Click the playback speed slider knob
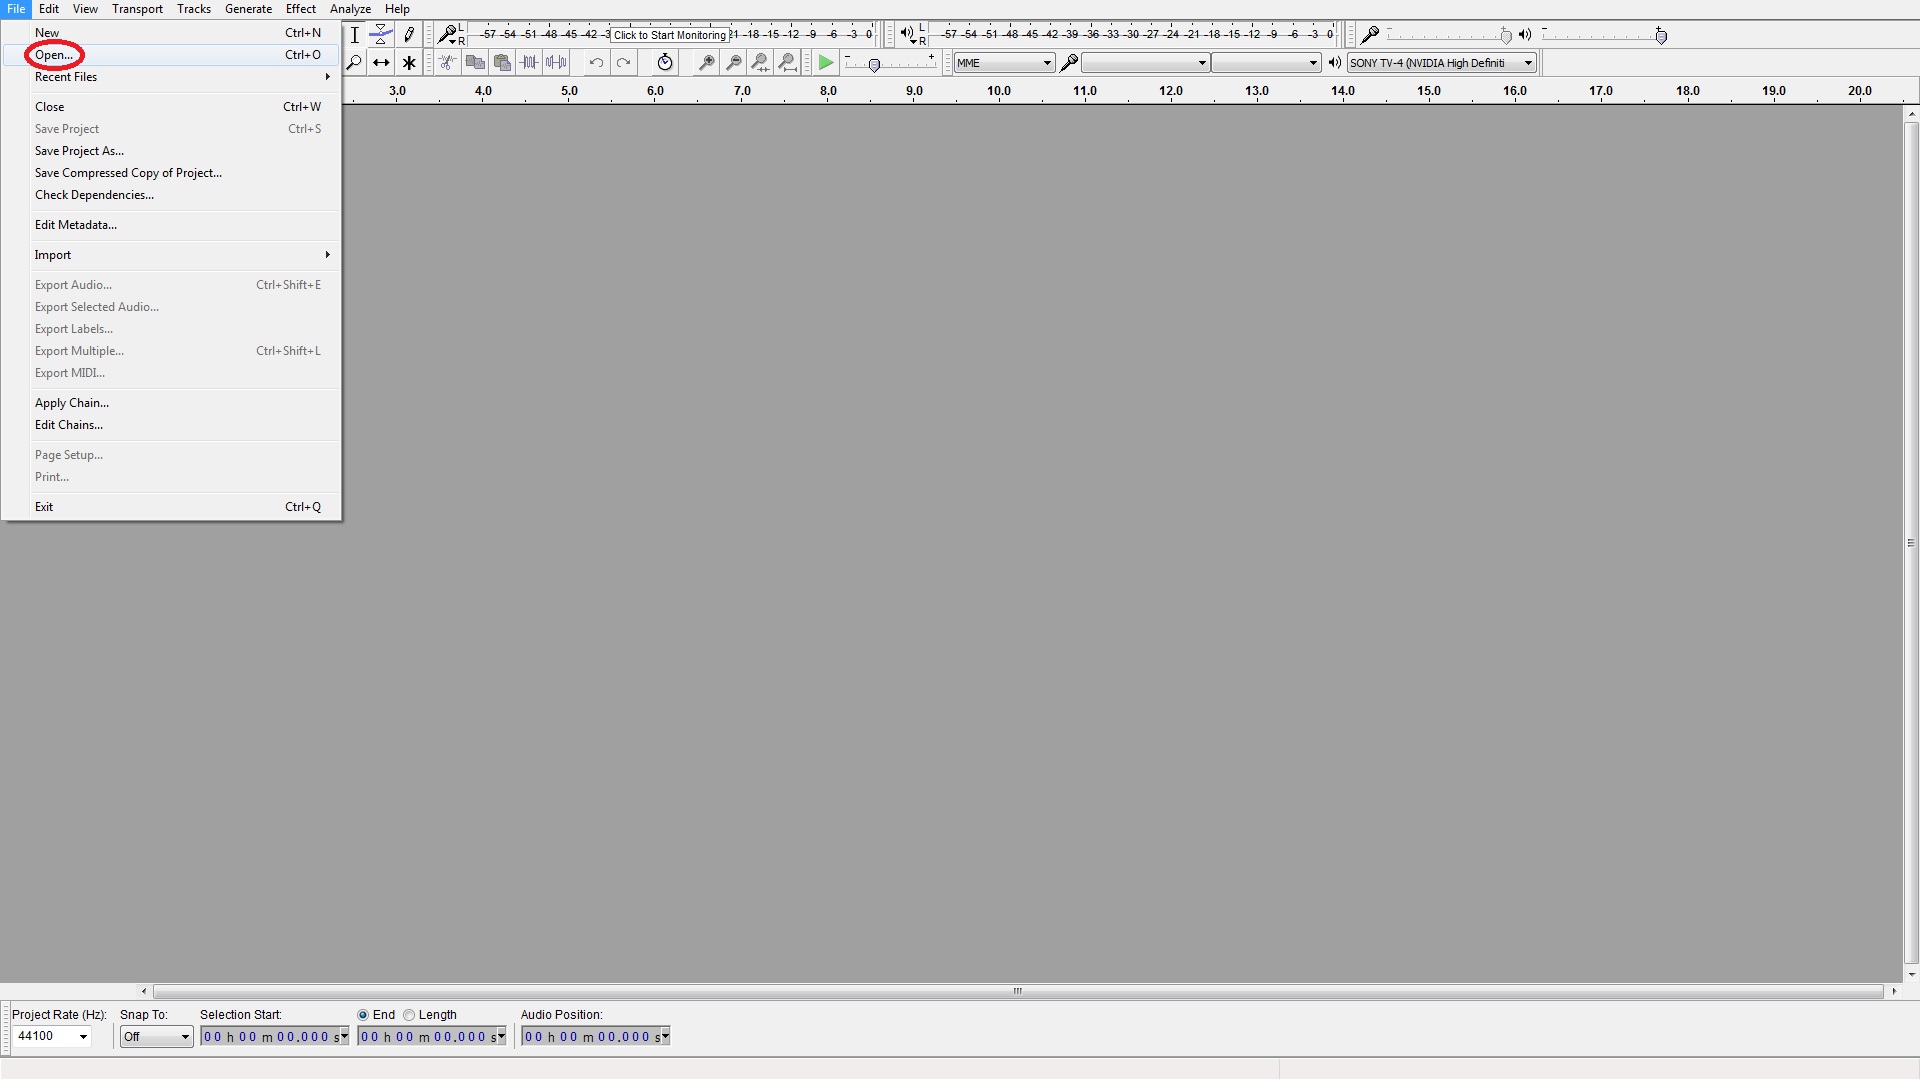Viewport: 1920px width, 1080px height. pyautogui.click(x=874, y=65)
